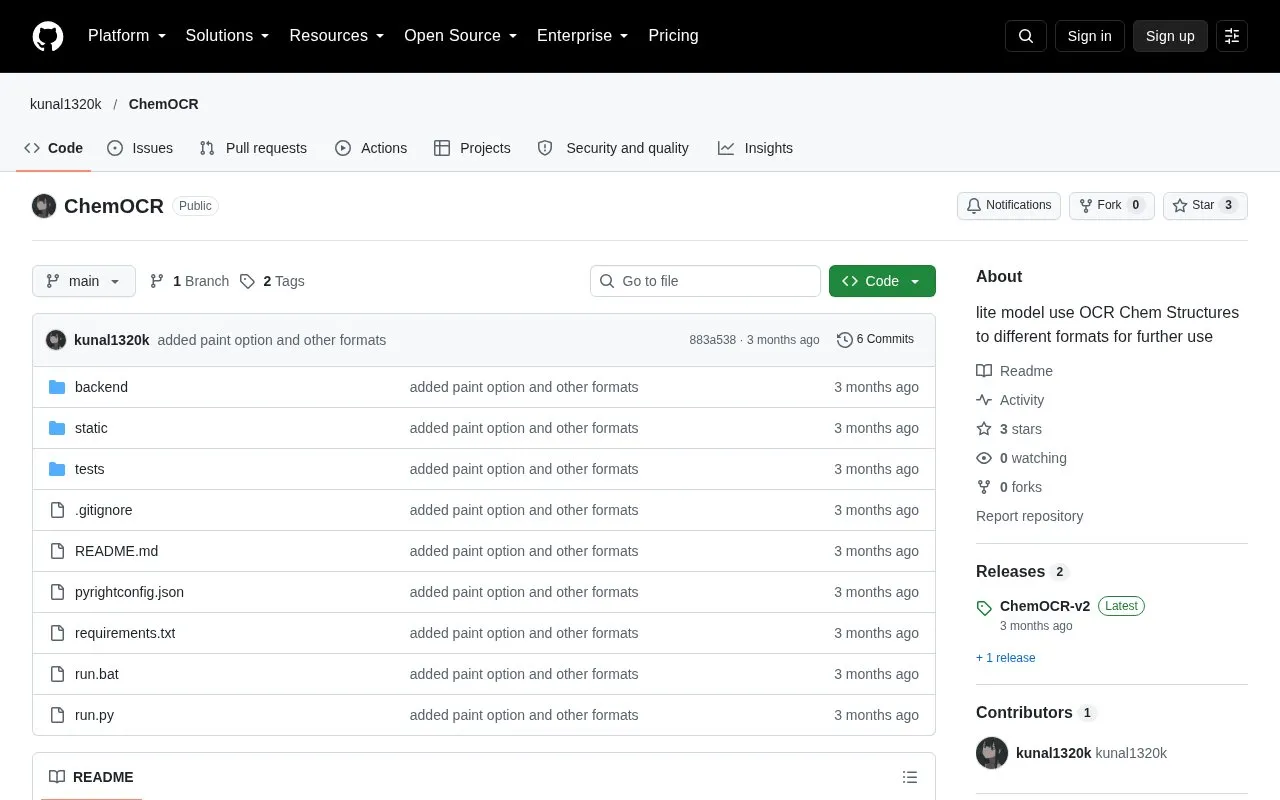Open the Projects tab
This screenshot has width=1280, height=800.
coord(472,148)
